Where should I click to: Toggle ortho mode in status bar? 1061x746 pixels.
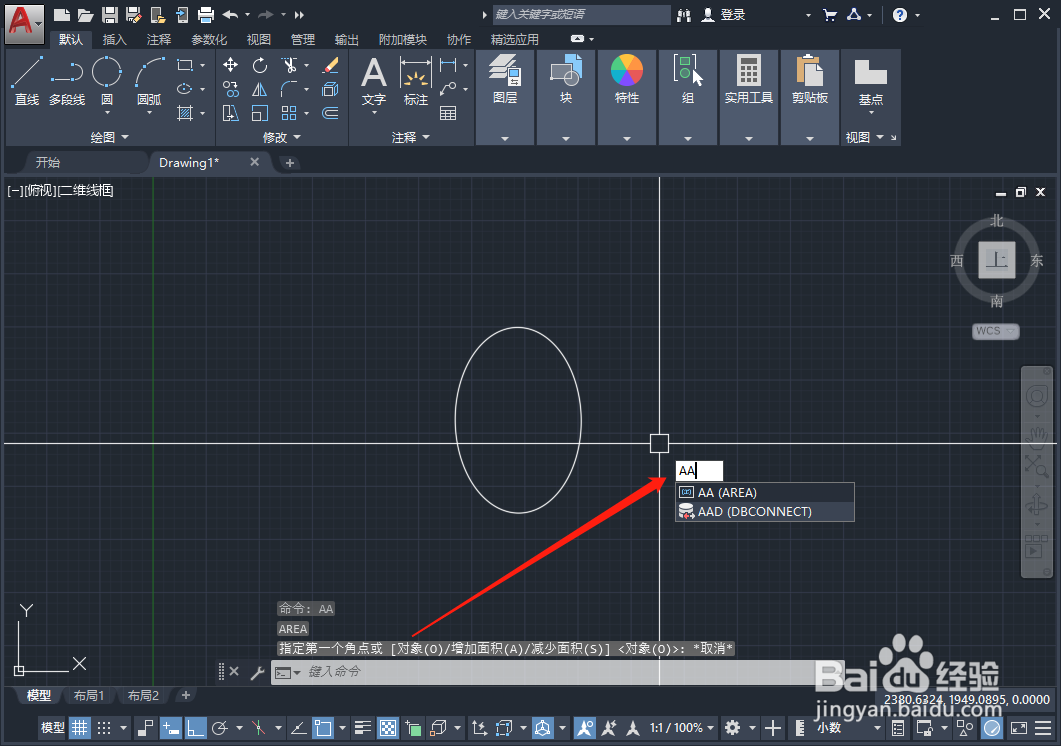pyautogui.click(x=195, y=728)
